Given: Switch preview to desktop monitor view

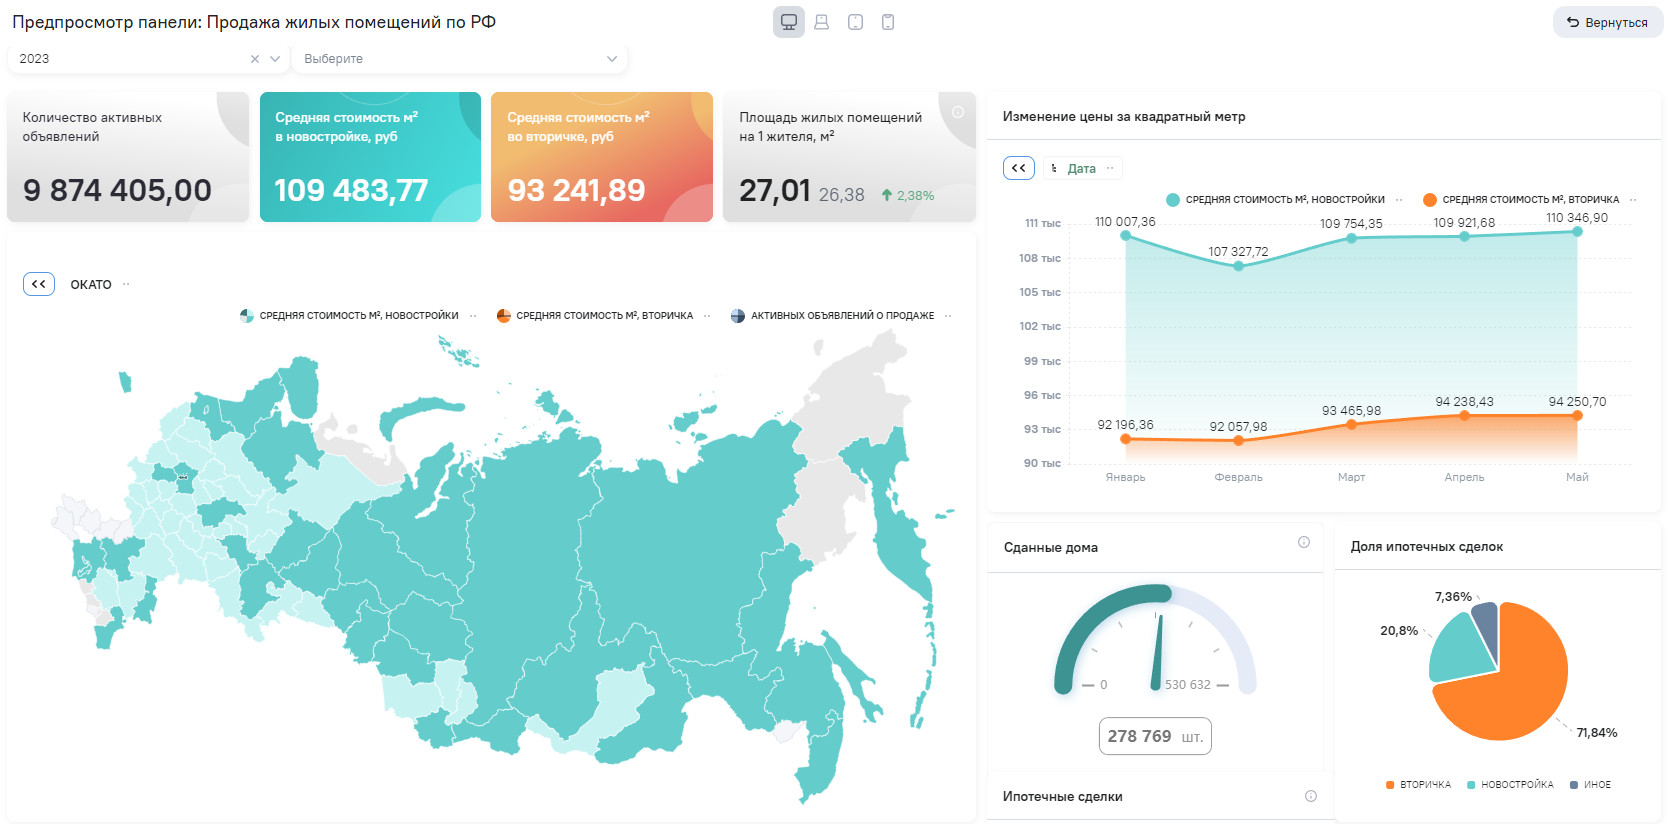Looking at the screenshot, I should [x=788, y=22].
